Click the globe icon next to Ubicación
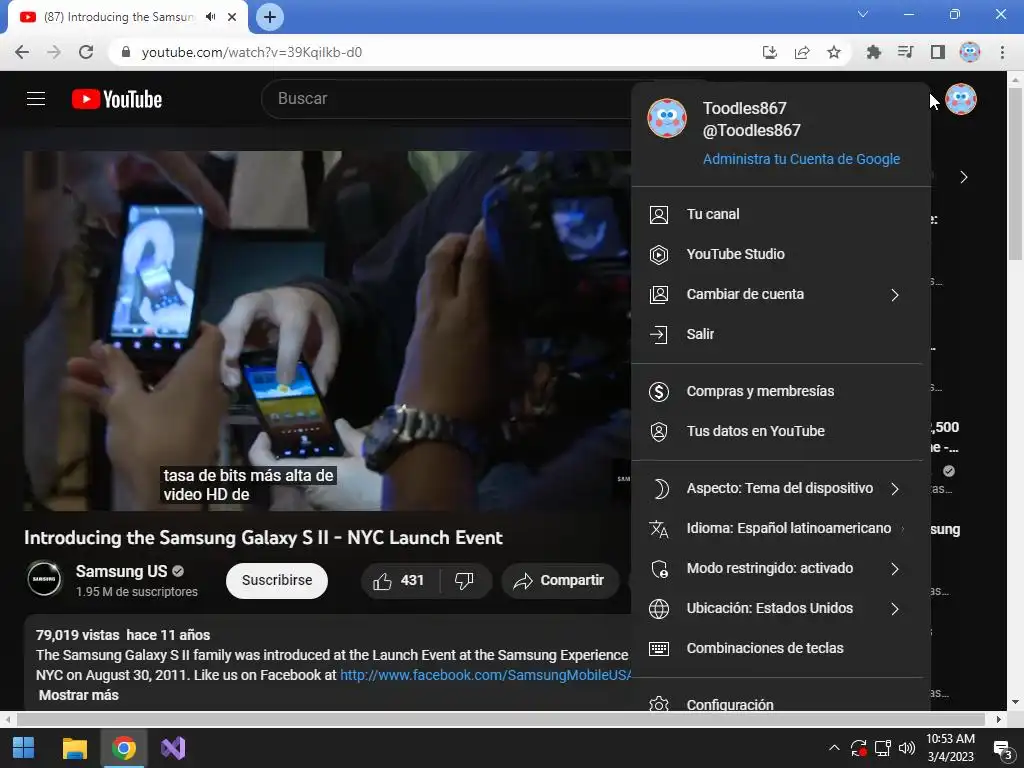The height and width of the screenshot is (768, 1024). [x=659, y=609]
